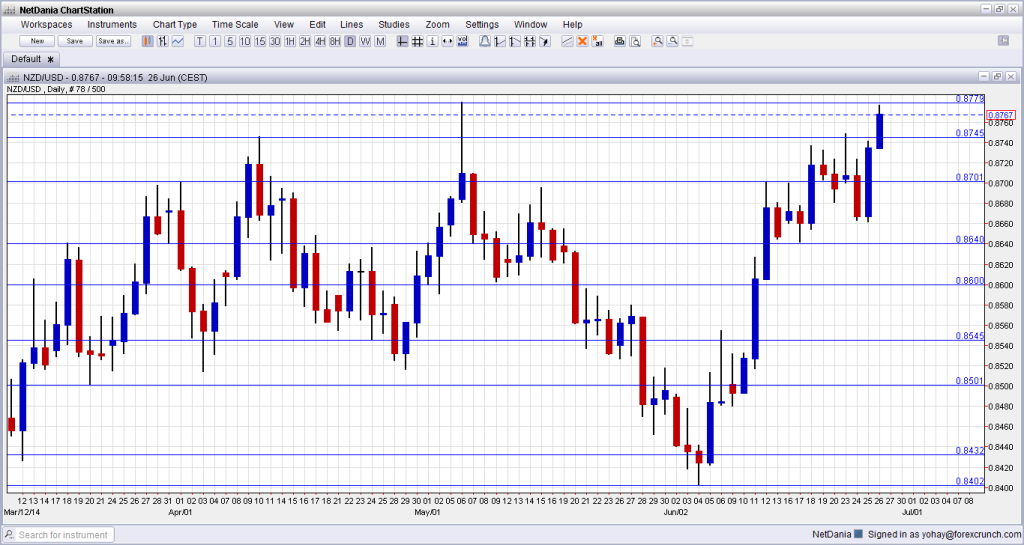Click the 0.8767 current price label
Image resolution: width=1024 pixels, height=545 pixels.
1001,115
